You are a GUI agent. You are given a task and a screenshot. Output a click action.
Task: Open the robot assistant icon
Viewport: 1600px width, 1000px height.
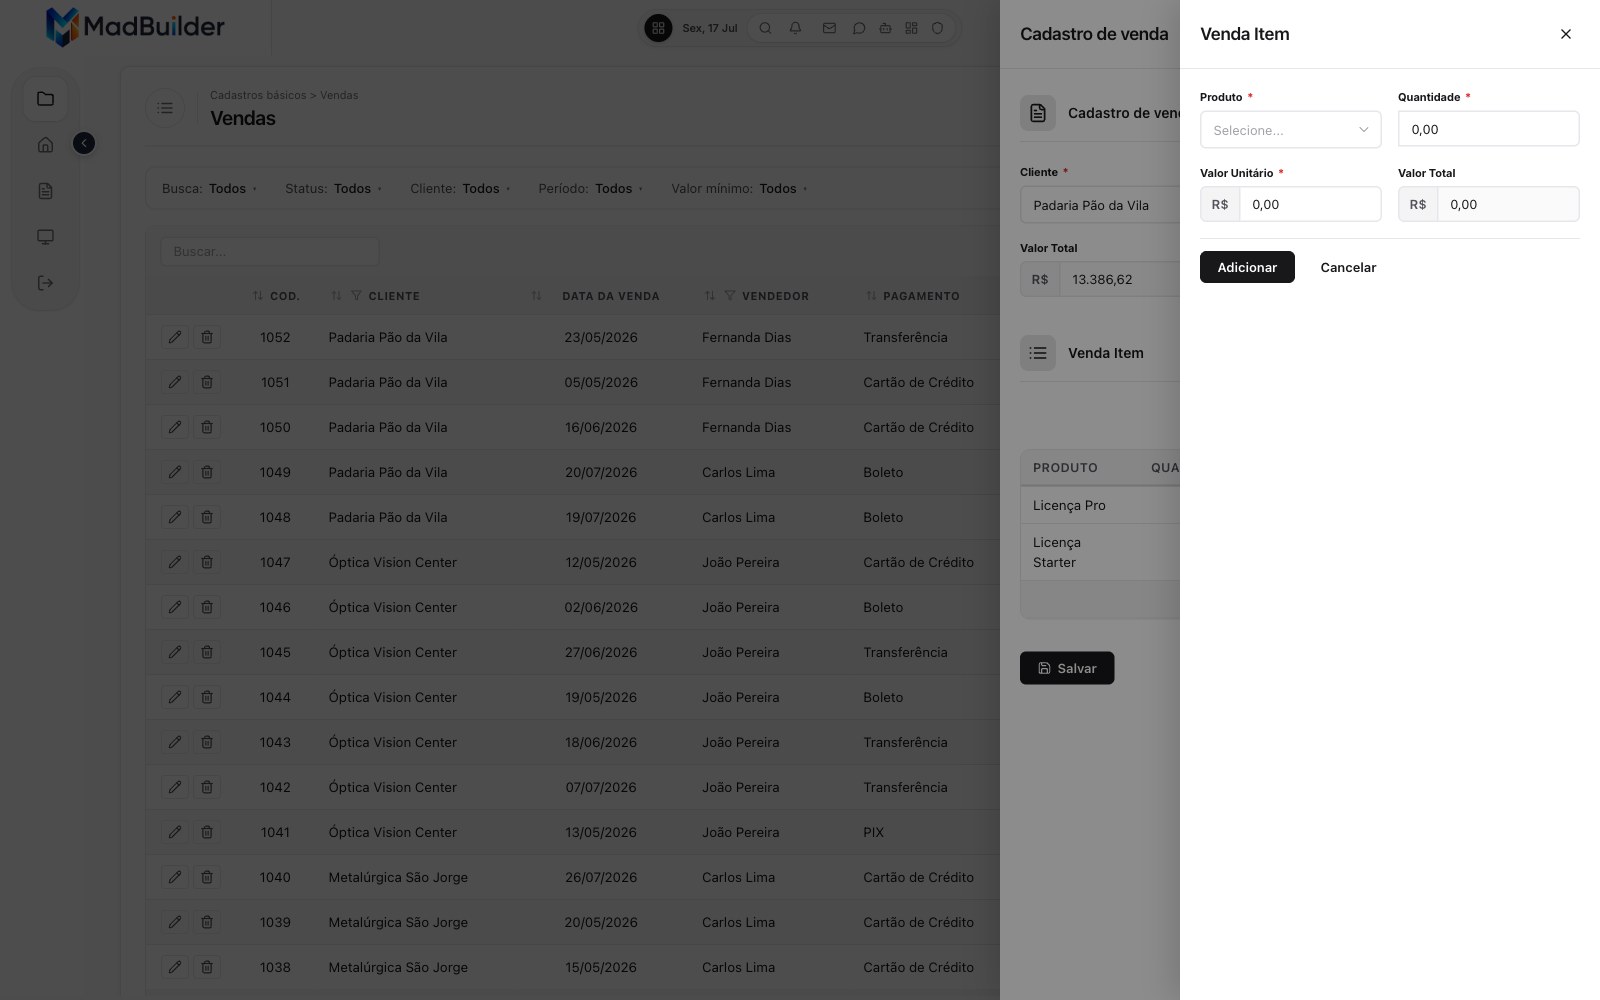885,28
